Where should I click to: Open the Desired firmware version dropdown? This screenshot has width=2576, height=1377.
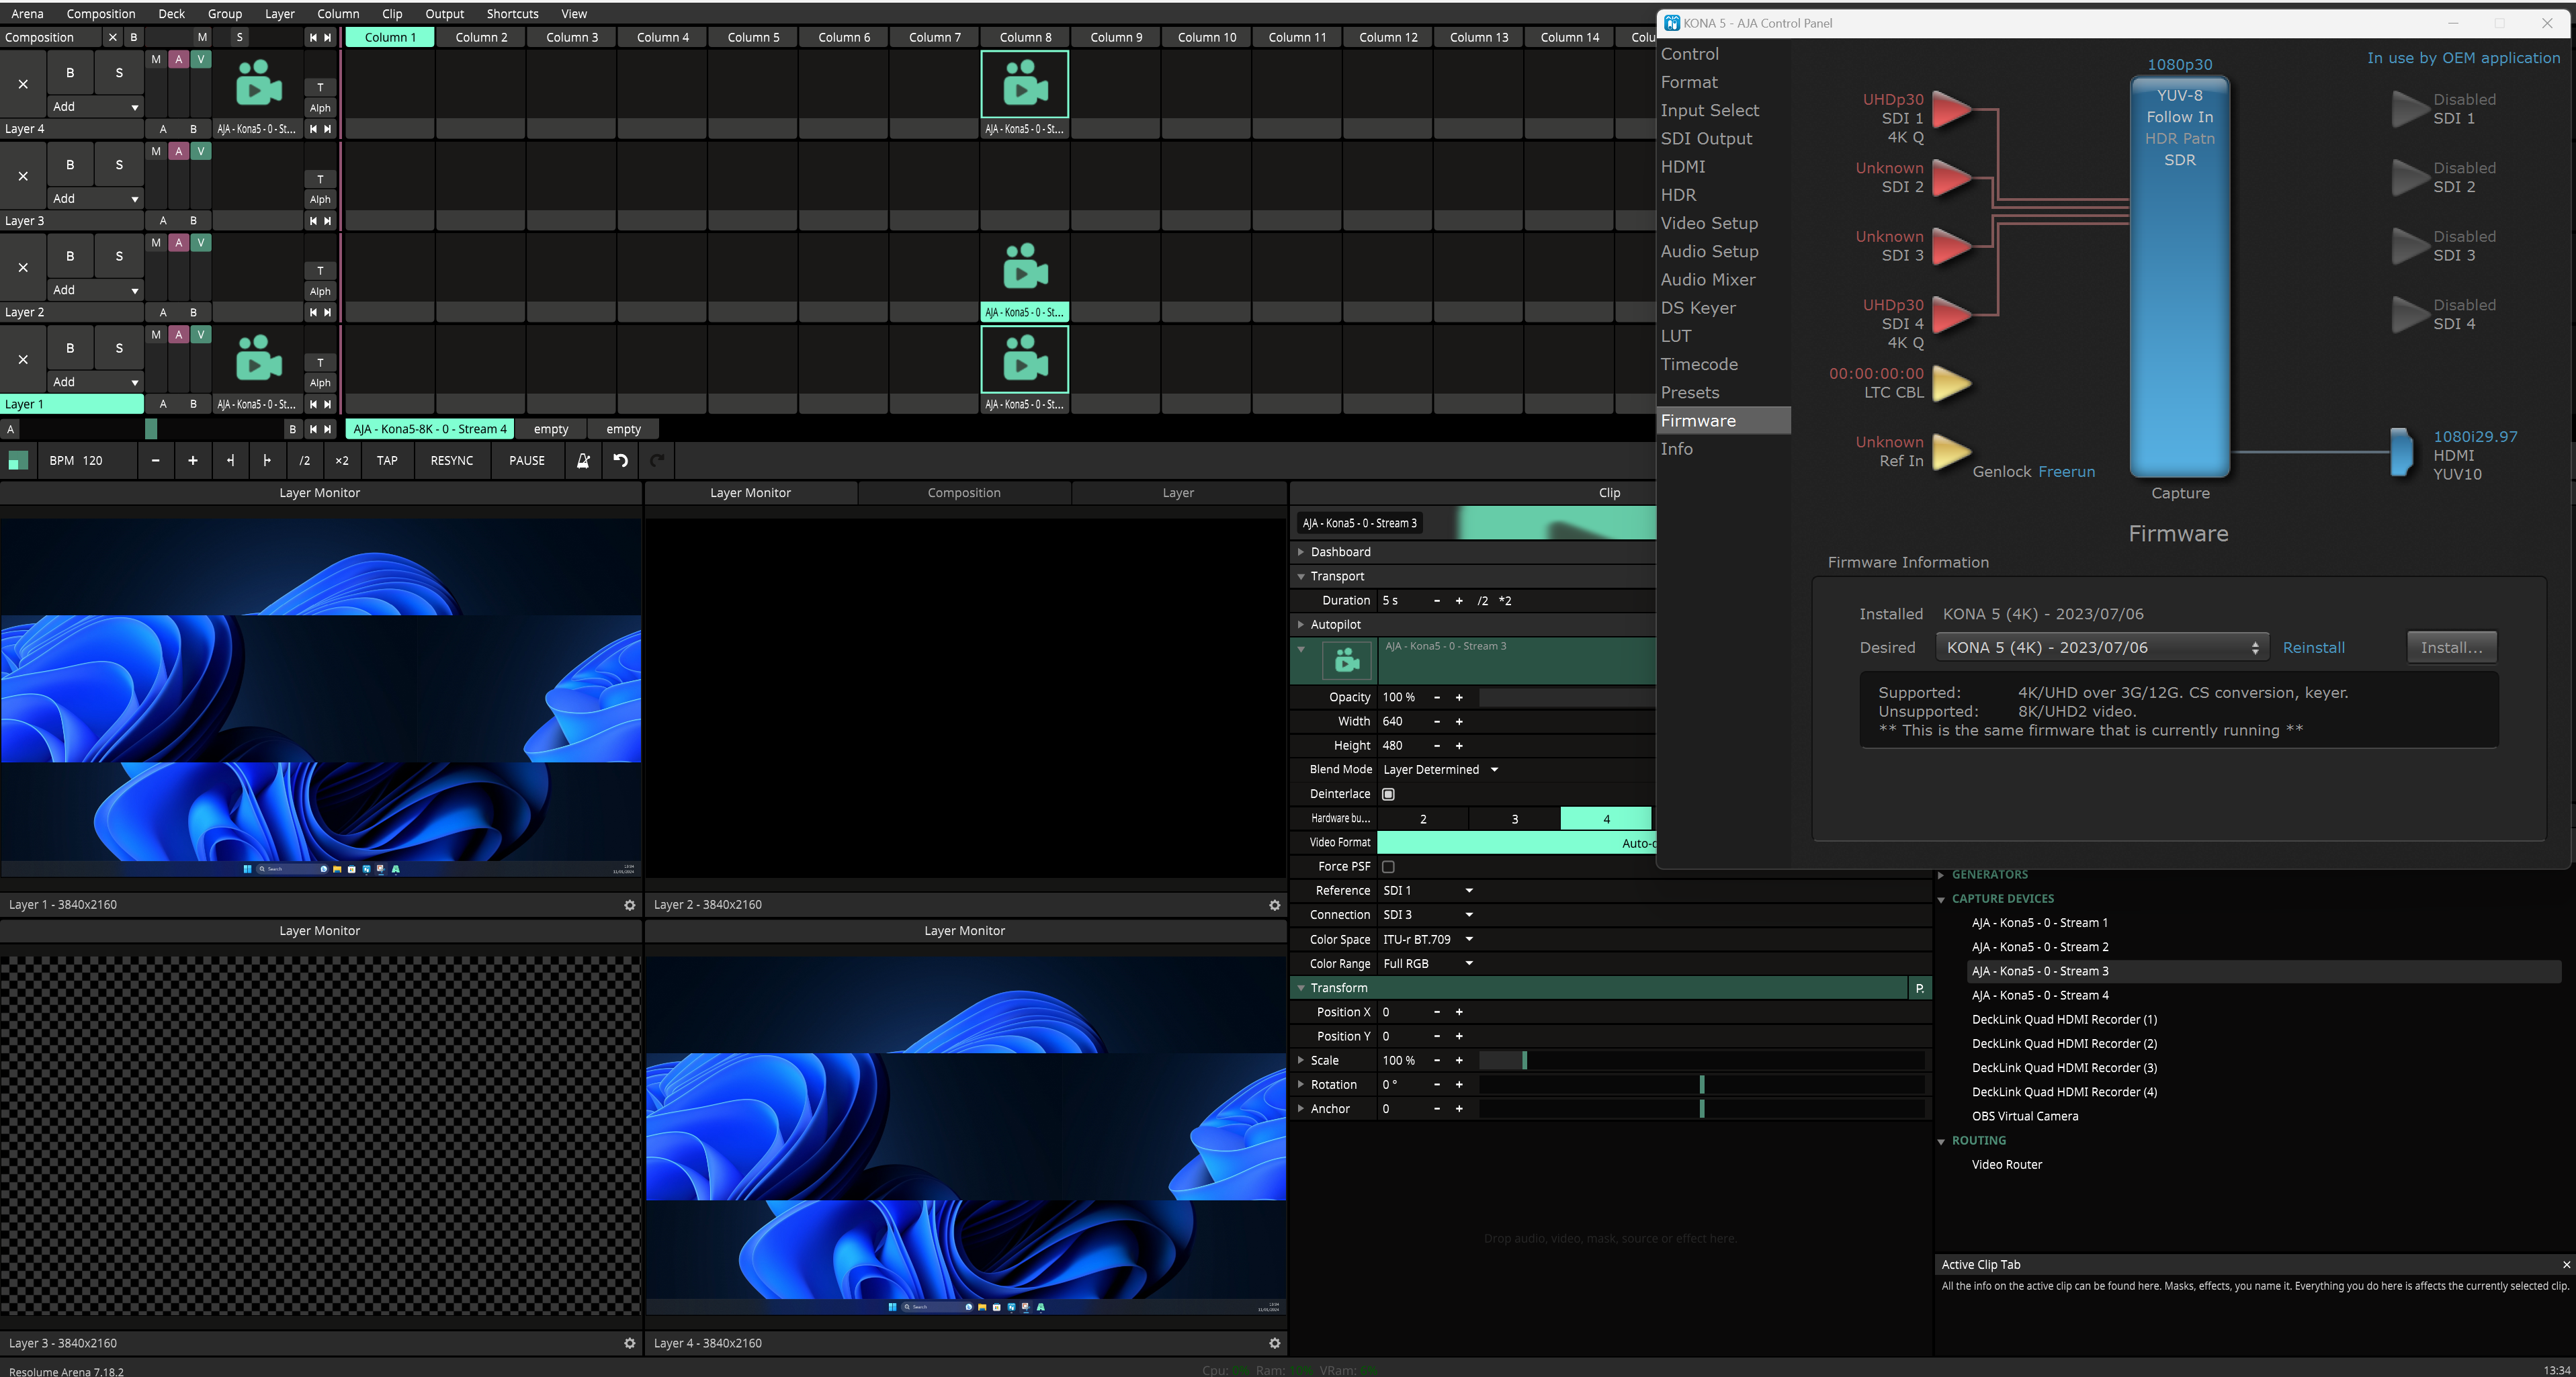(2101, 648)
